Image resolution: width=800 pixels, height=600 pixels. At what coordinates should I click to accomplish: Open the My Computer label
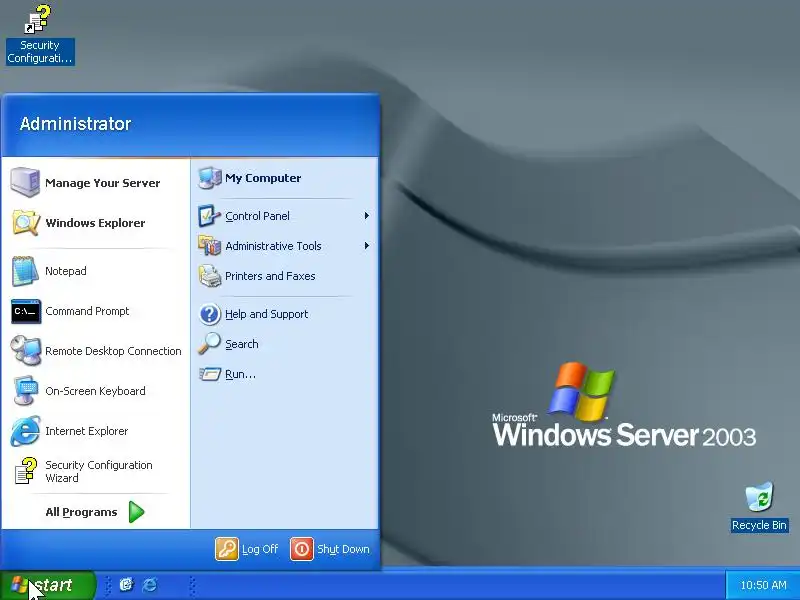click(x=263, y=178)
